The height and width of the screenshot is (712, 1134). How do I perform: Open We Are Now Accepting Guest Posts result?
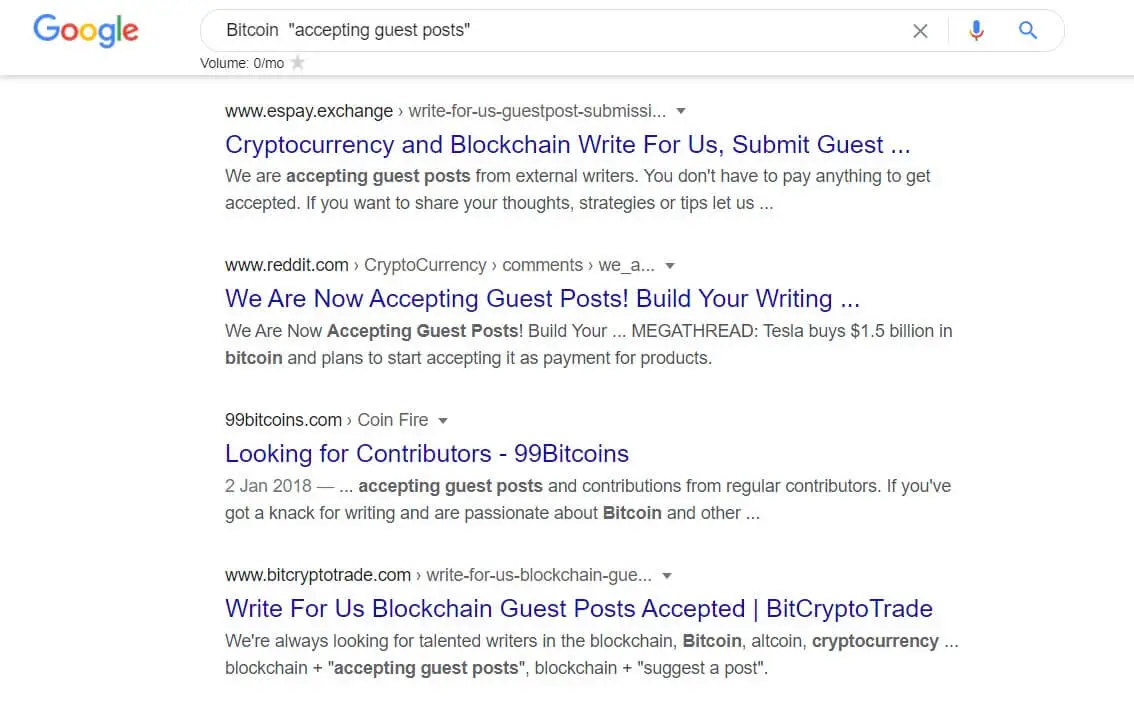point(542,298)
